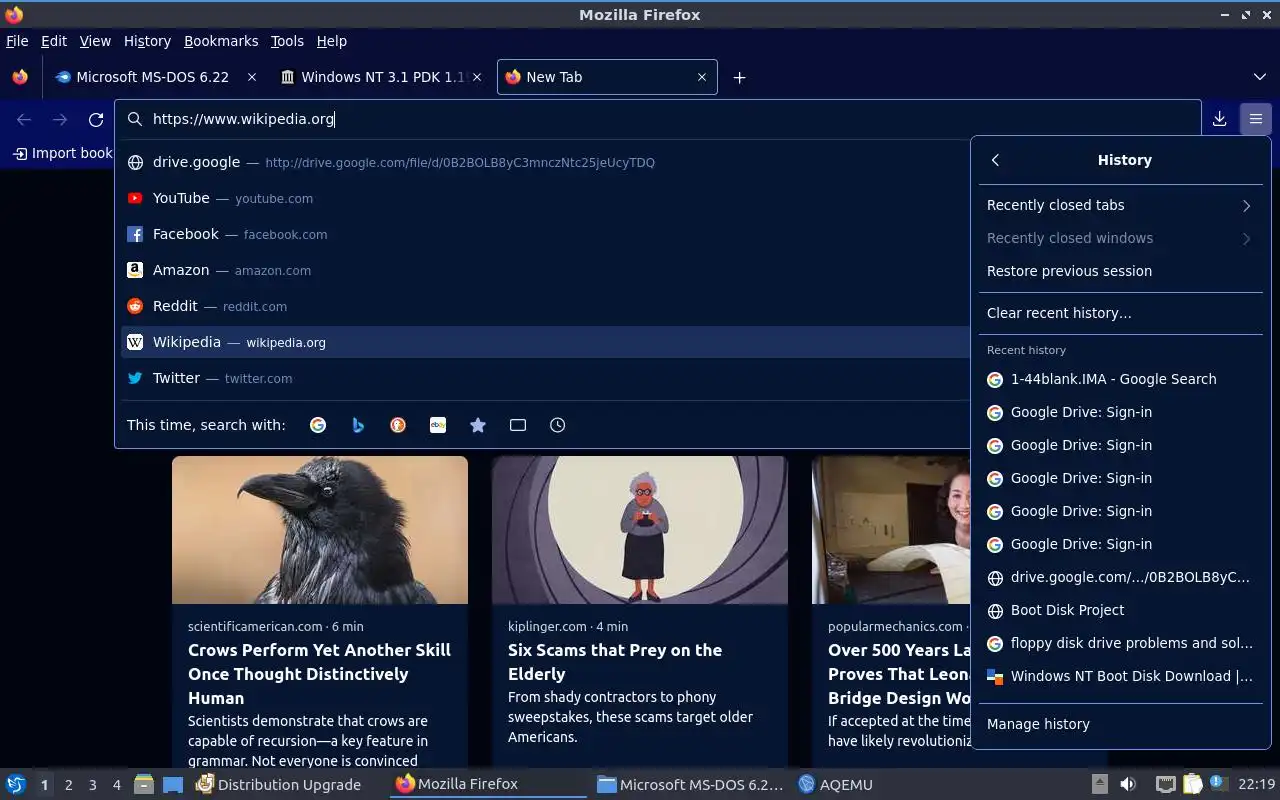
Task: Close the Windows NT 3.1 PDK tab
Action: pos(477,77)
